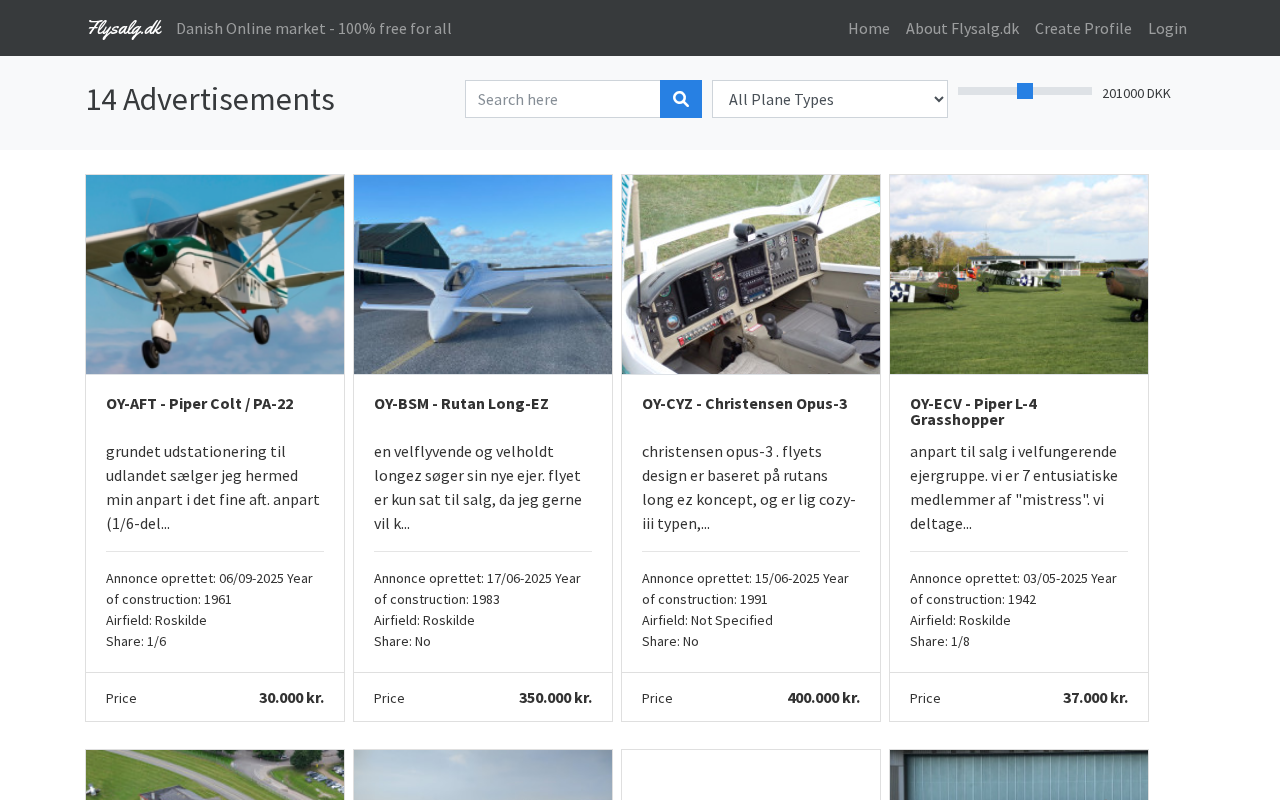Open the Rutan Long-EZ aircraft photo

(x=483, y=275)
